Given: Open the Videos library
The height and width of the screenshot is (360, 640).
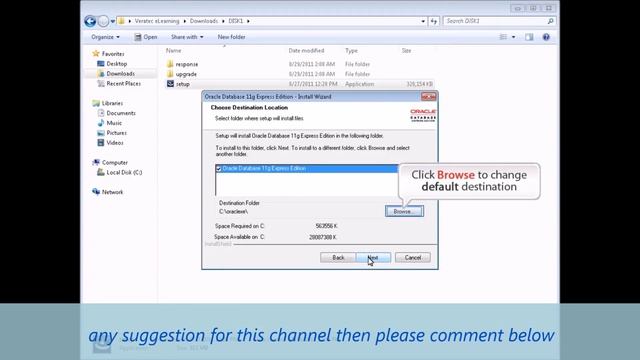Looking at the screenshot, I should [115, 142].
